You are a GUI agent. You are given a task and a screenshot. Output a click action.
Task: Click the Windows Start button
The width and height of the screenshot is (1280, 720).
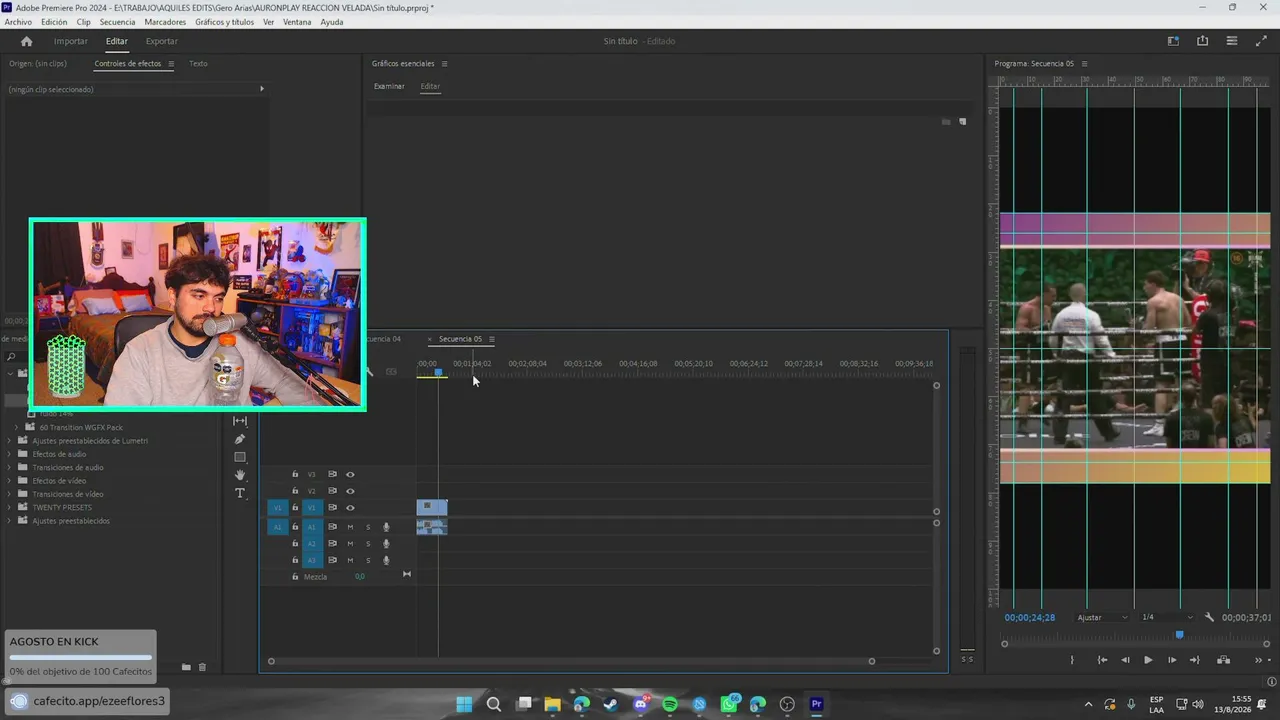point(464,704)
